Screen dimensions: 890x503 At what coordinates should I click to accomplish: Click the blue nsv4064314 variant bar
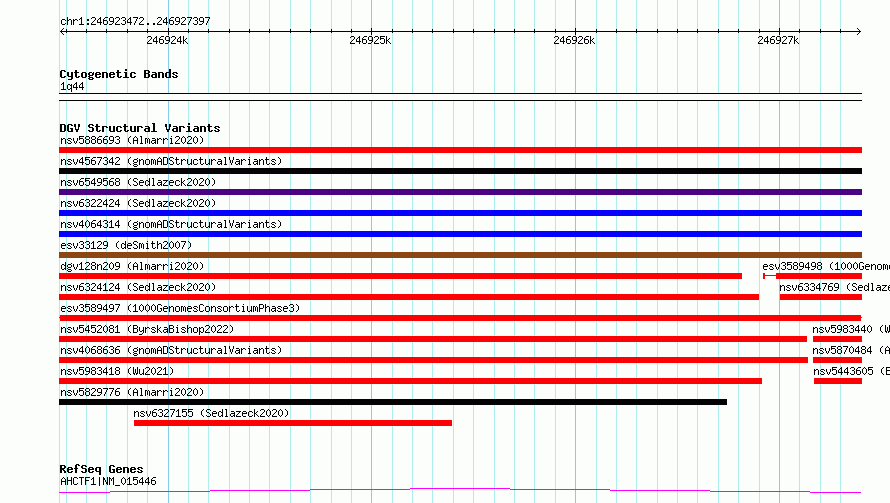[x=460, y=234]
